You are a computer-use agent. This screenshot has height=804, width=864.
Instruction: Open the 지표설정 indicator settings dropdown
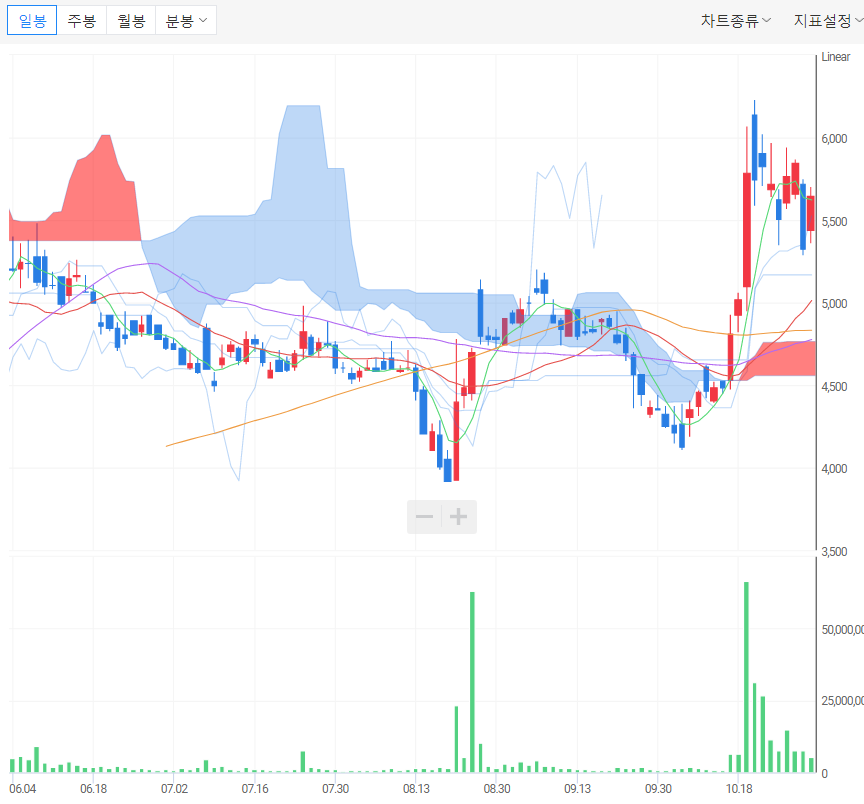828,21
